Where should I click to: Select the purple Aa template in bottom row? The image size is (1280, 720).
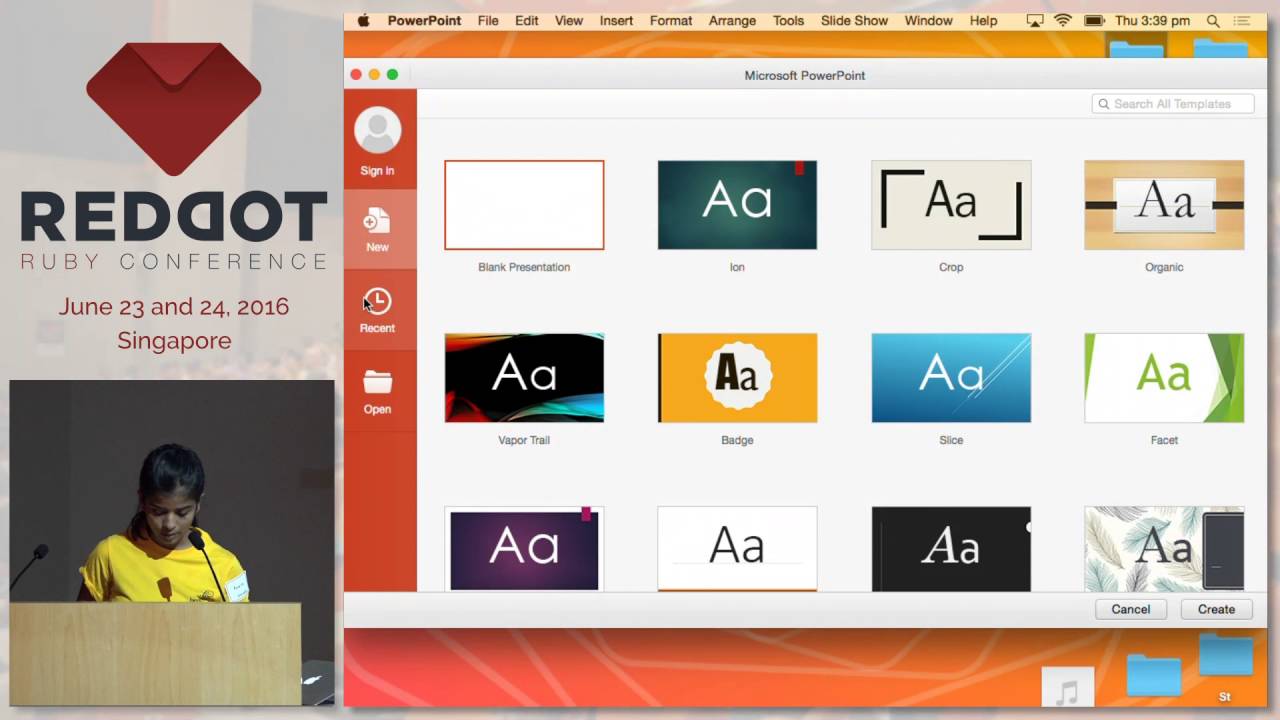point(524,549)
